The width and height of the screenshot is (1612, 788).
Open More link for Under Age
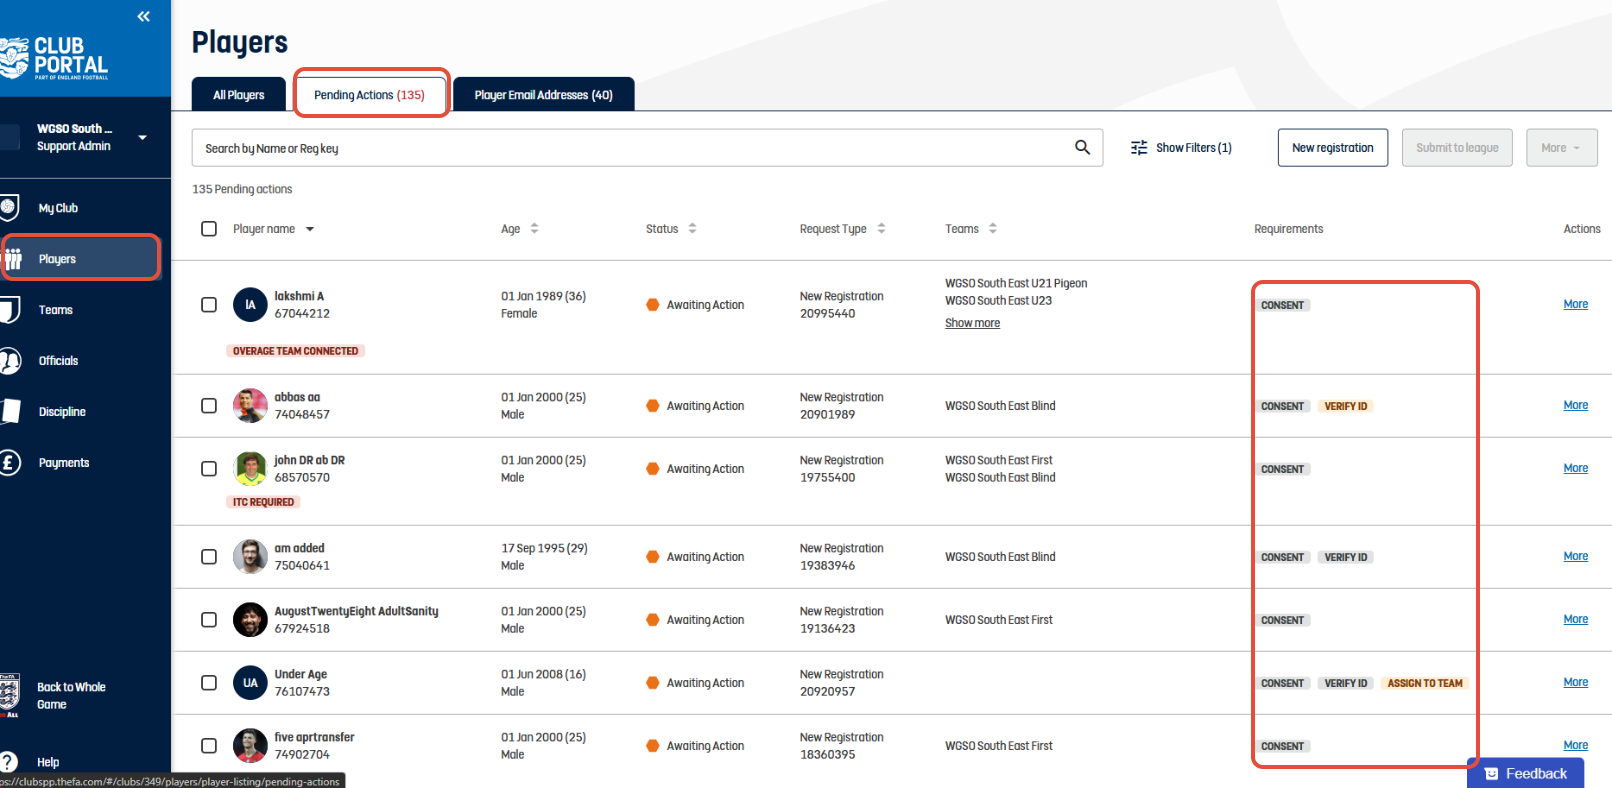1576,682
